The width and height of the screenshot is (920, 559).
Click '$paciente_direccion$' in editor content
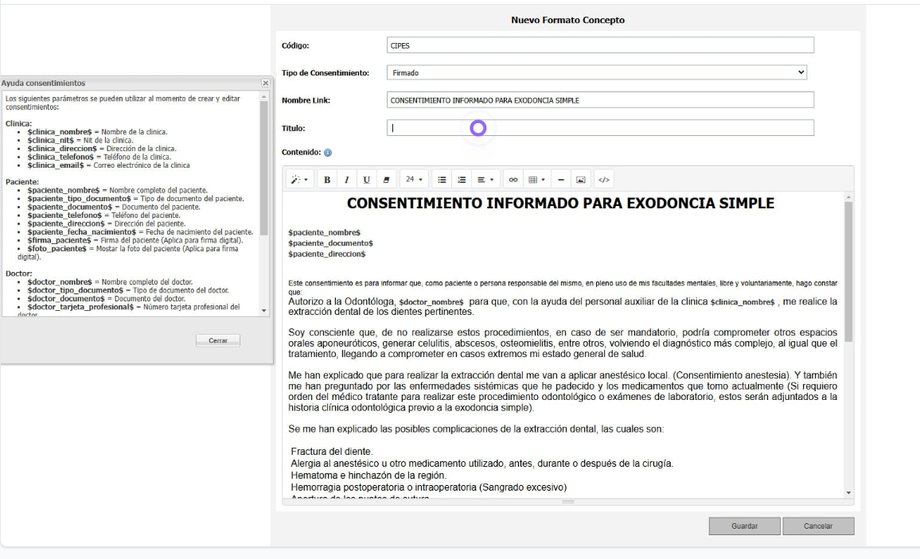pyautogui.click(x=327, y=255)
